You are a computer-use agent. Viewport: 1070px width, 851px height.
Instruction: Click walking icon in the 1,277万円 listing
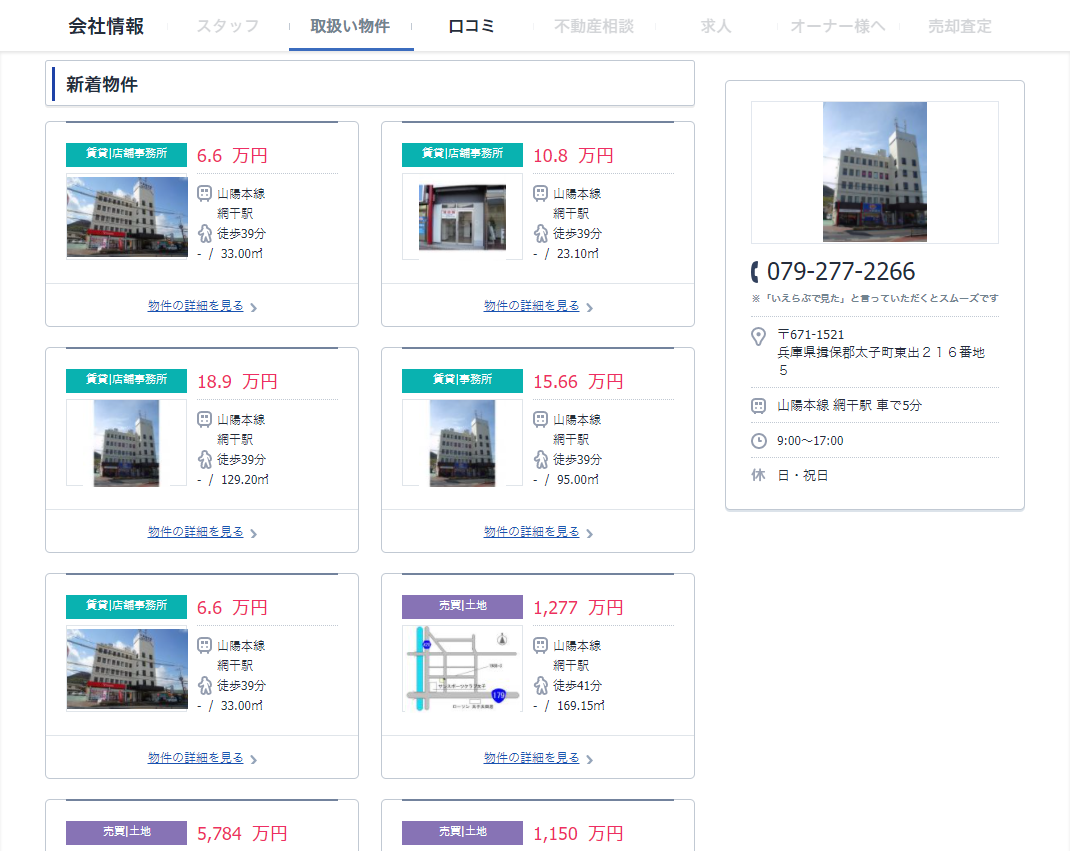tap(540, 686)
